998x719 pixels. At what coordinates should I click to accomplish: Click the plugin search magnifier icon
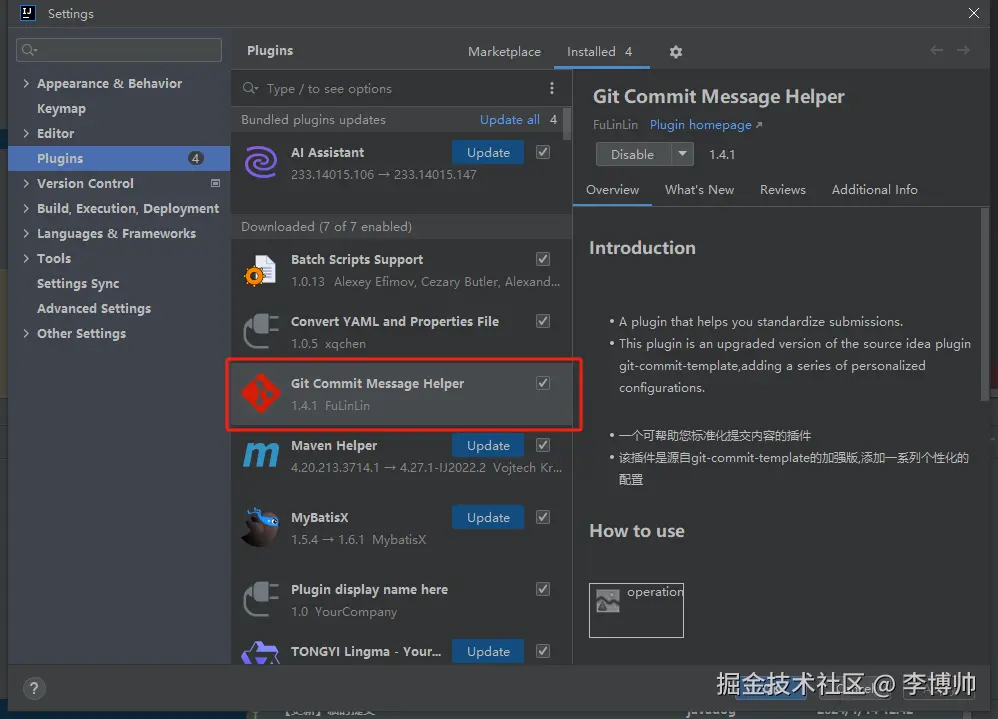(x=250, y=88)
